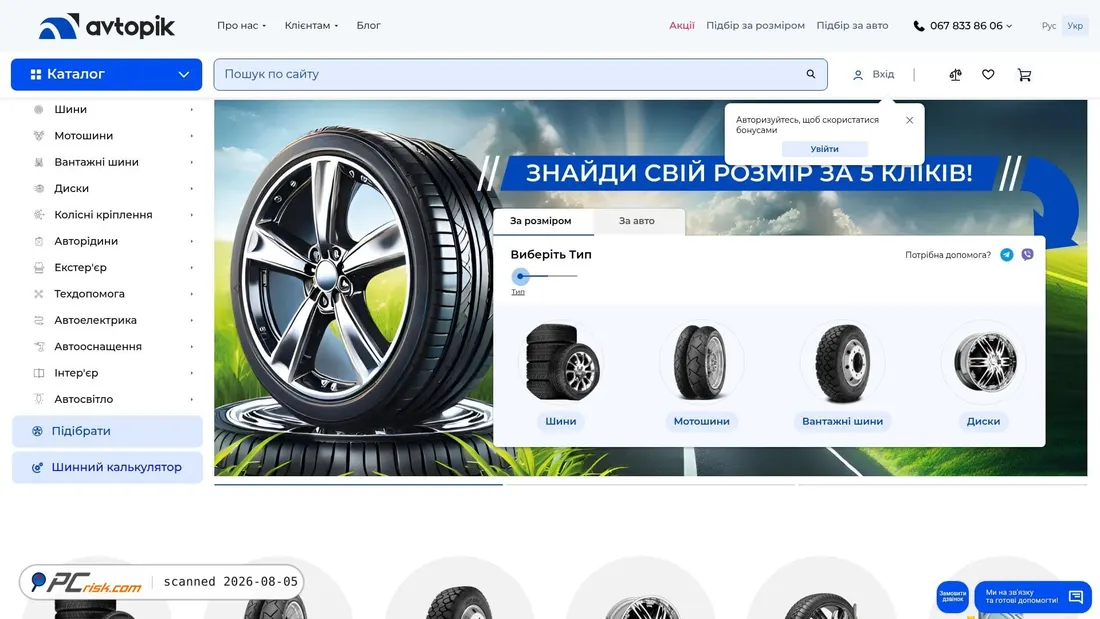The width and height of the screenshot is (1100, 619).
Task: Focus the Пошук по сайту search field
Action: pyautogui.click(x=521, y=74)
